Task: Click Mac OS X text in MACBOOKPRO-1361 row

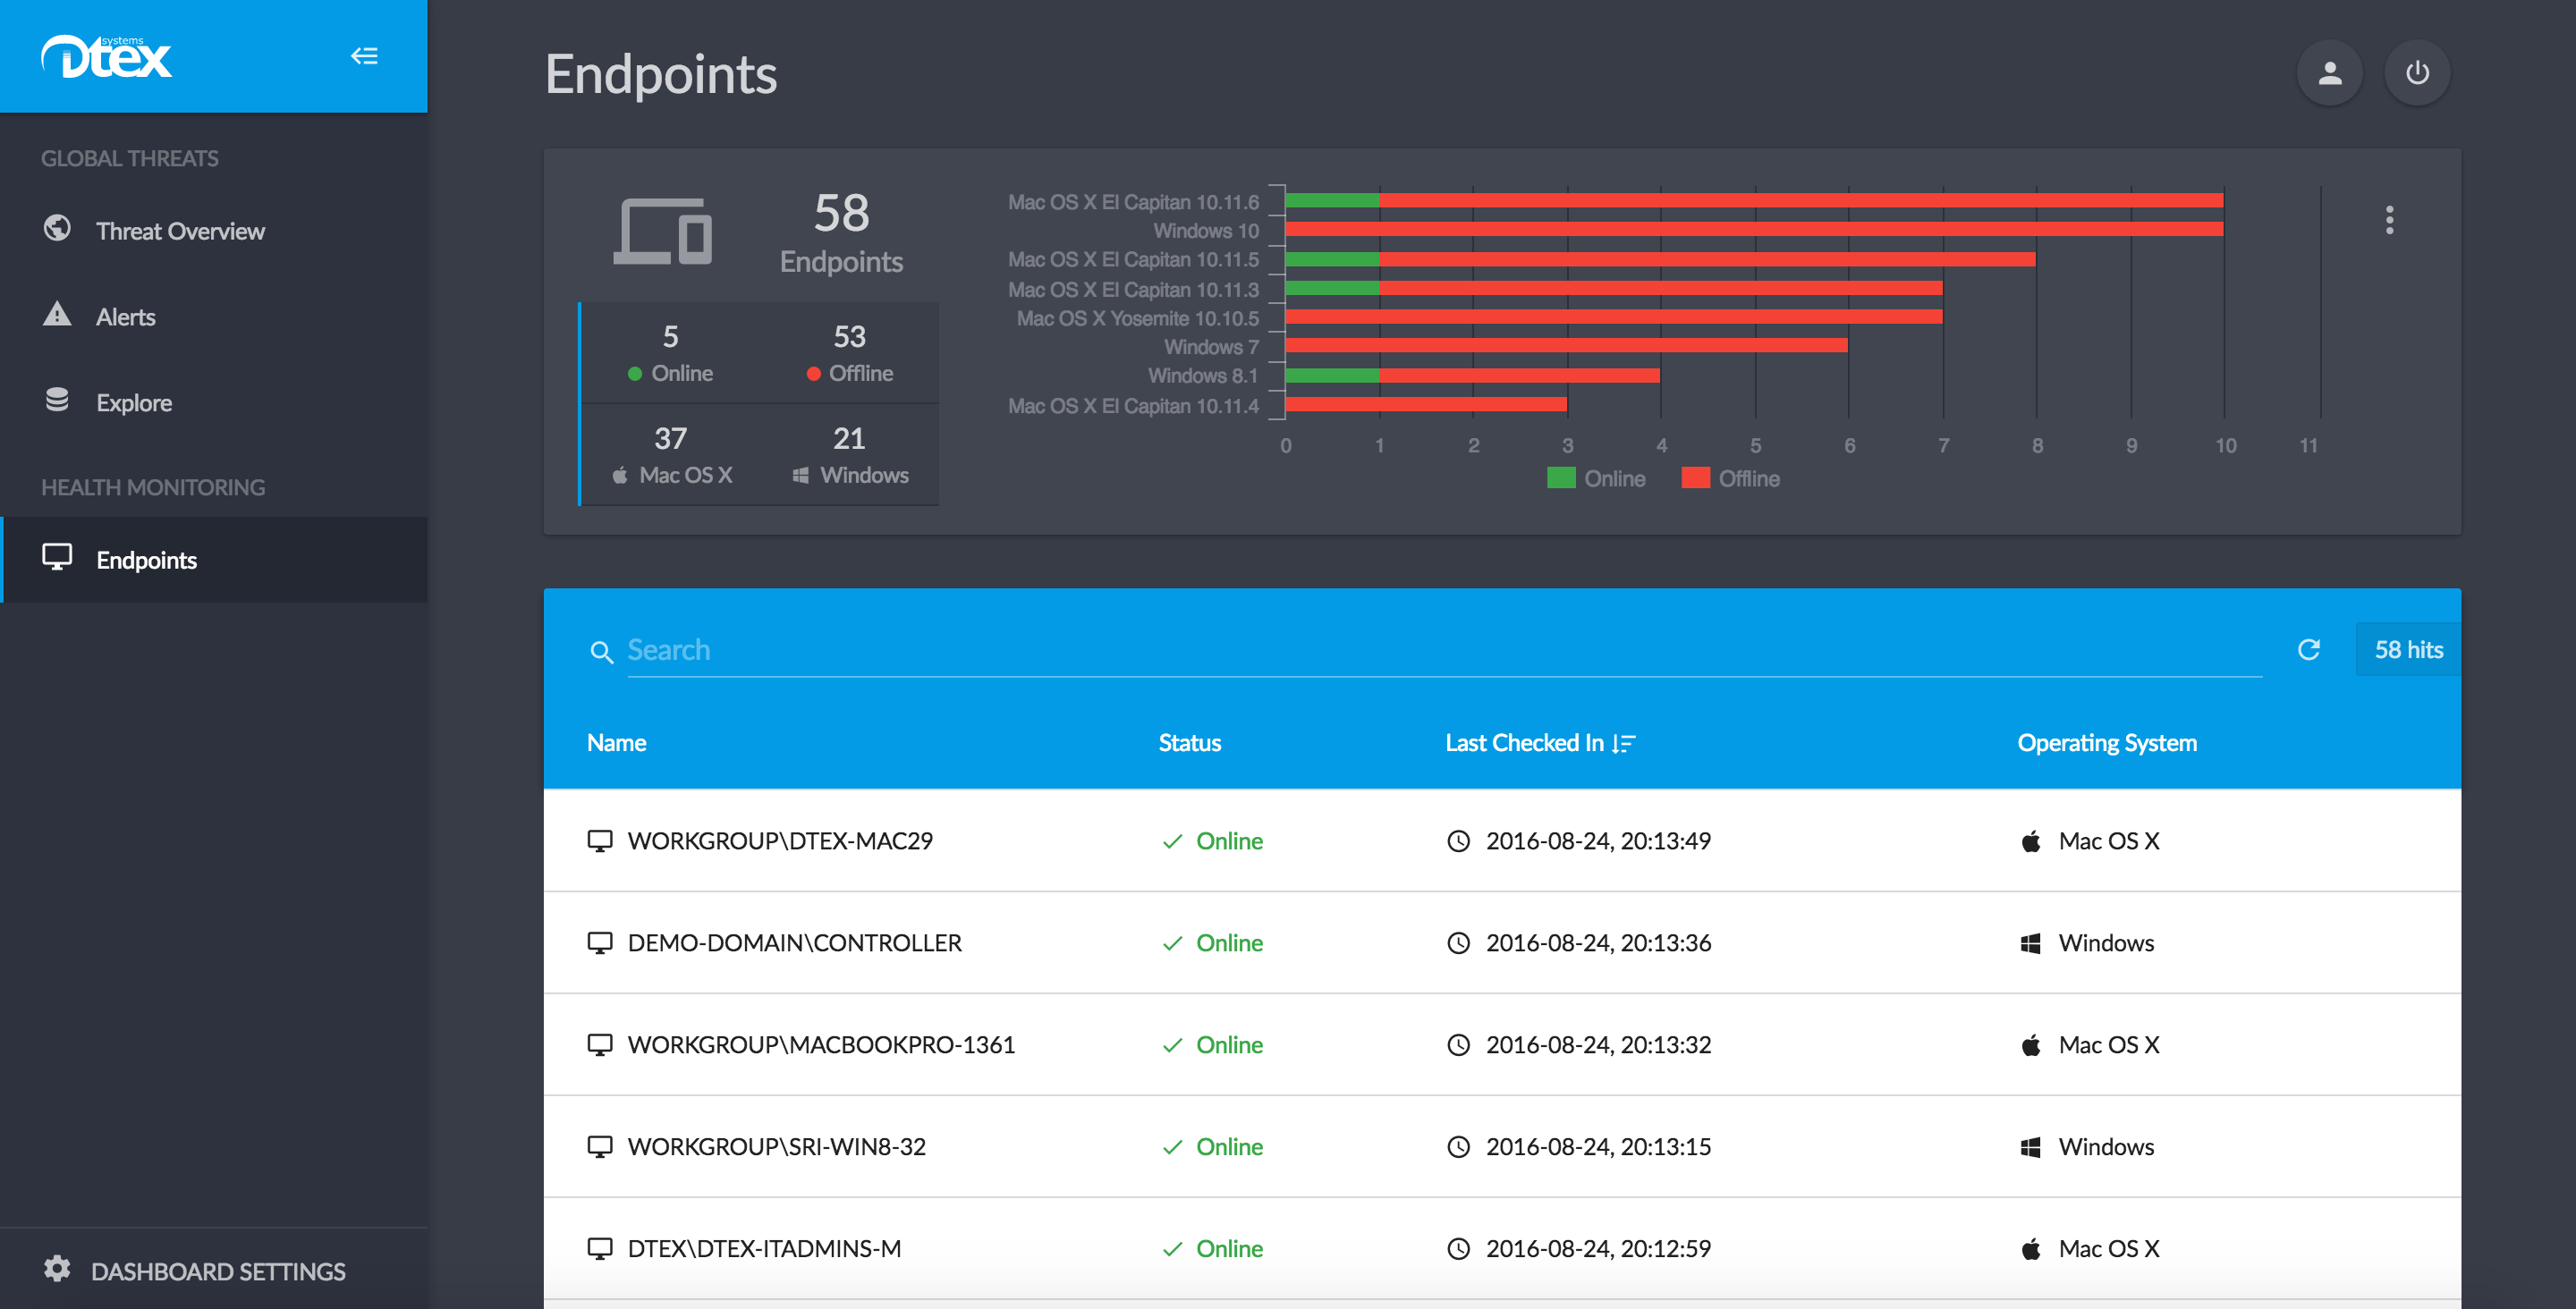Action: click(x=2108, y=1045)
